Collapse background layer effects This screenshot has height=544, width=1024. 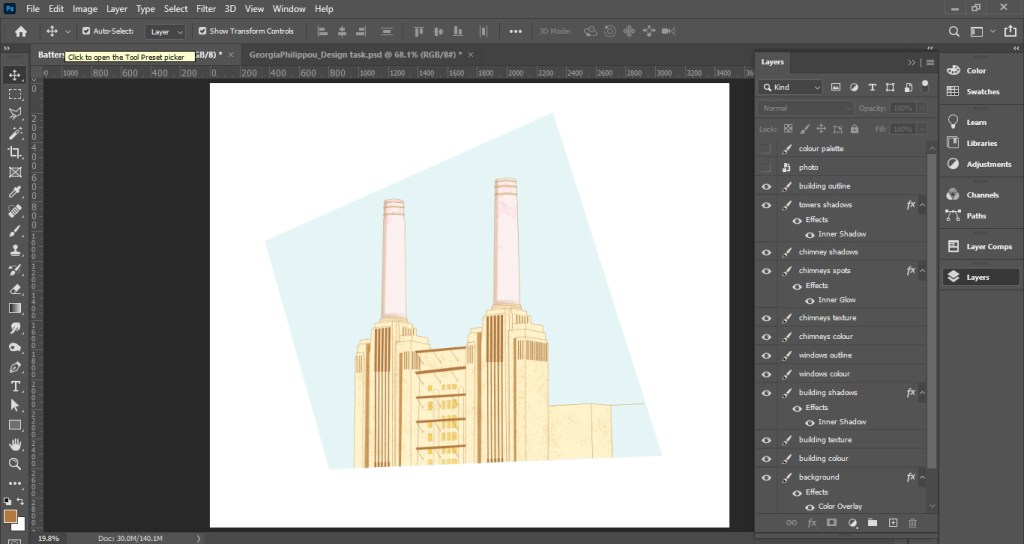pyautogui.click(x=922, y=477)
